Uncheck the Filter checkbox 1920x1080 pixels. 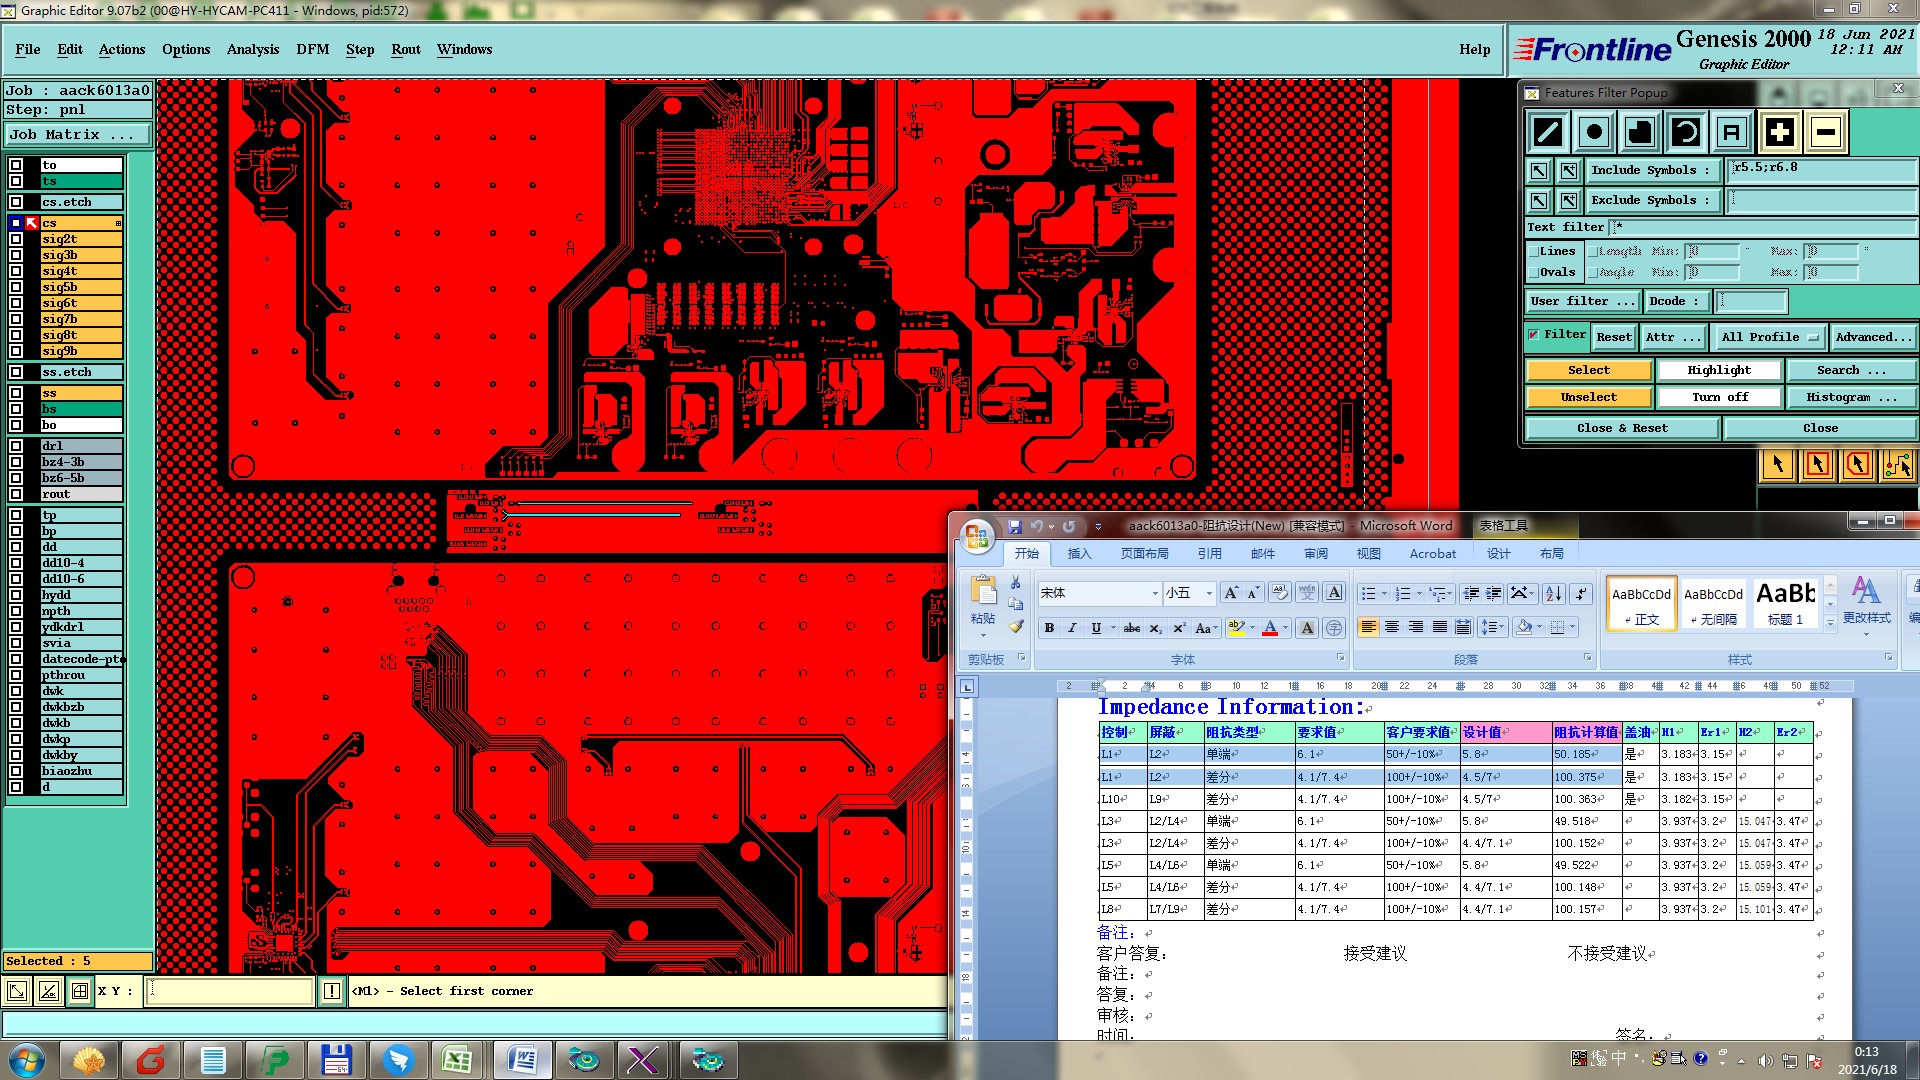pyautogui.click(x=1534, y=335)
